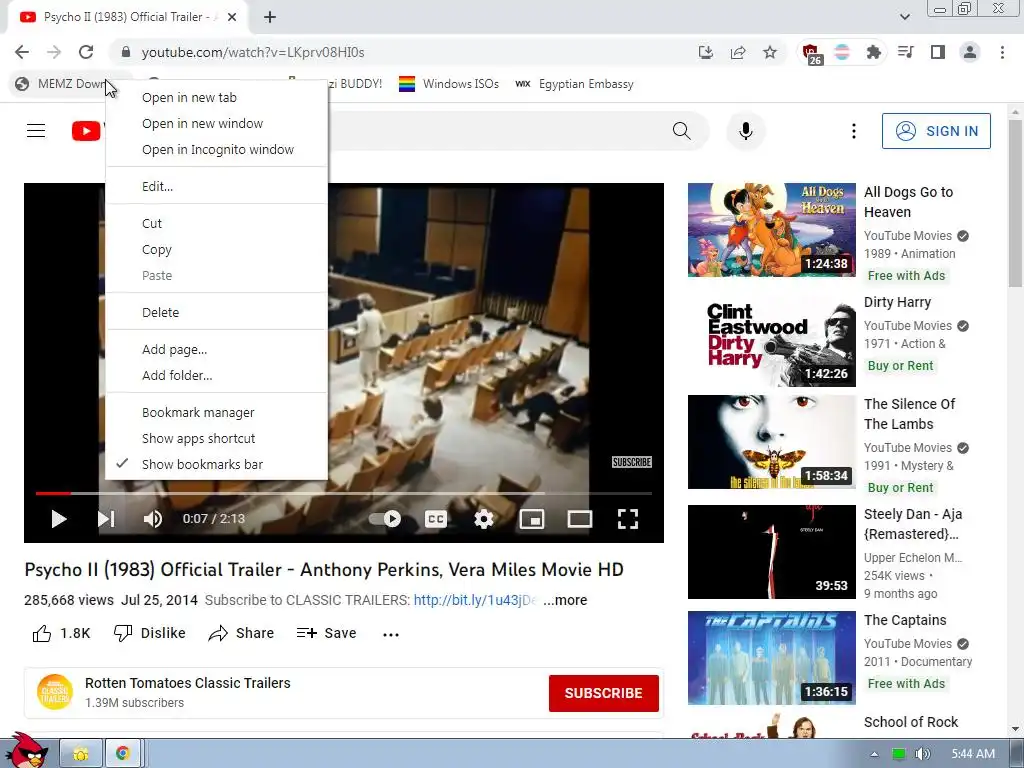This screenshot has height=768, width=1024.
Task: Open the YouTube hamburger guide menu
Action: 36,131
